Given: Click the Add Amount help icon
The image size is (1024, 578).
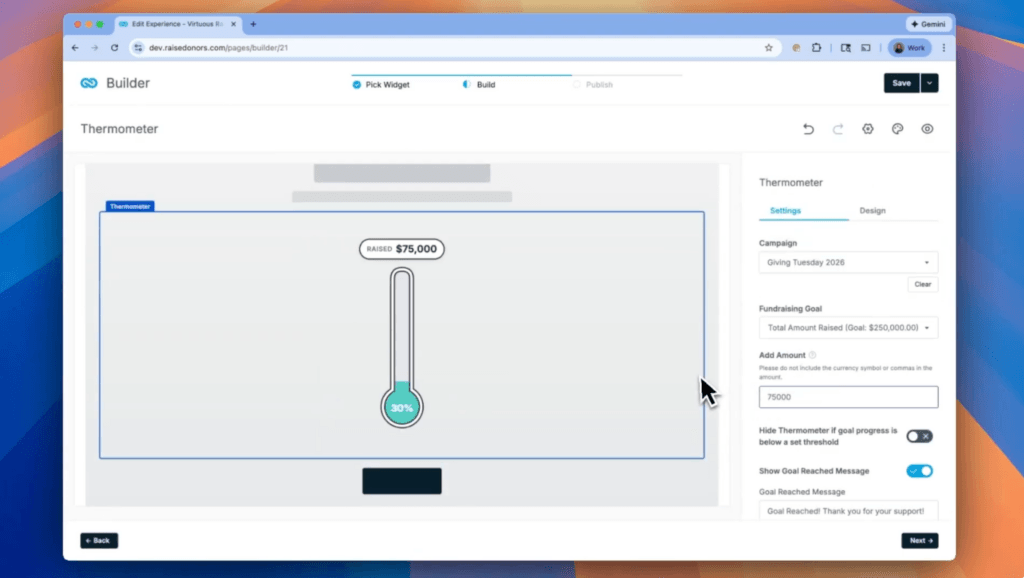Looking at the screenshot, I should pyautogui.click(x=812, y=355).
